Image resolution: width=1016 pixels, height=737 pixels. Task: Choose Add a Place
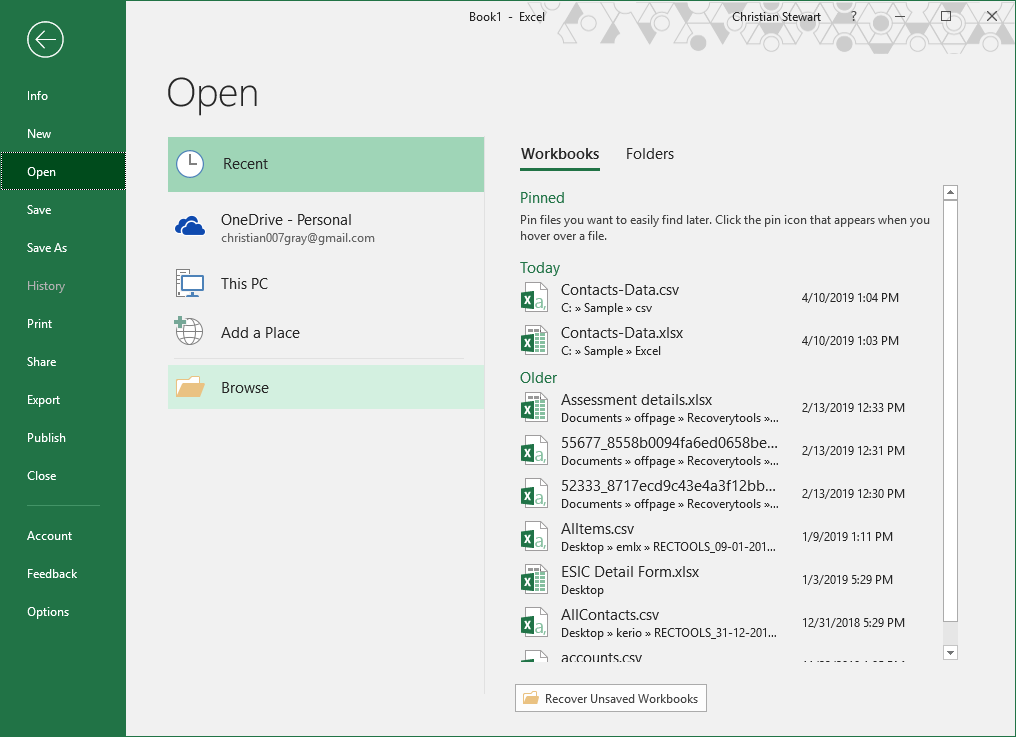[x=326, y=333]
